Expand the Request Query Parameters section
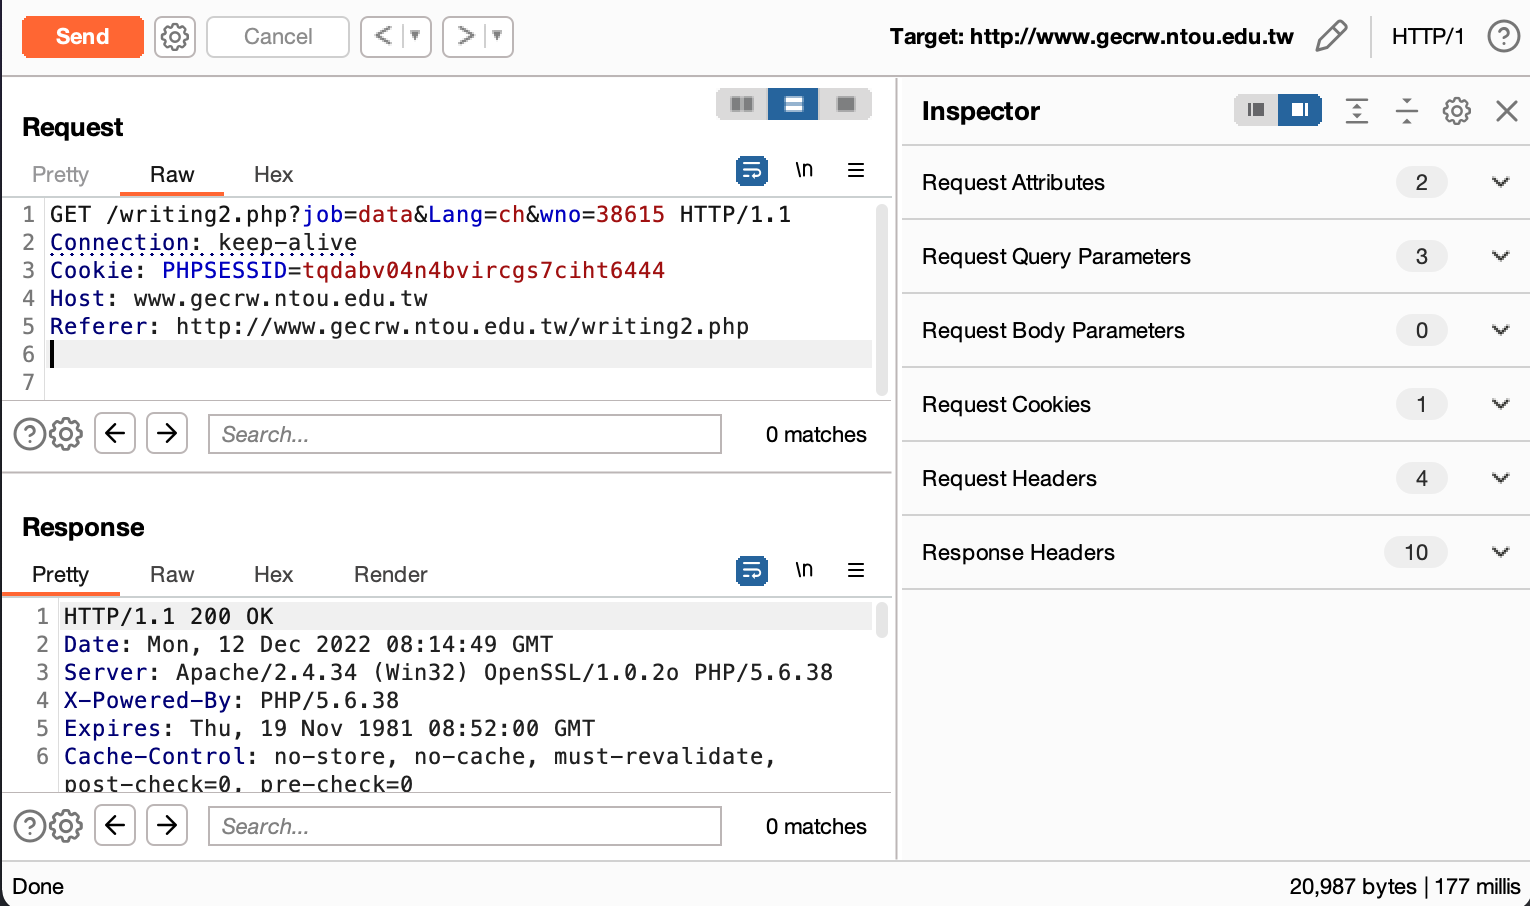 click(1216, 257)
